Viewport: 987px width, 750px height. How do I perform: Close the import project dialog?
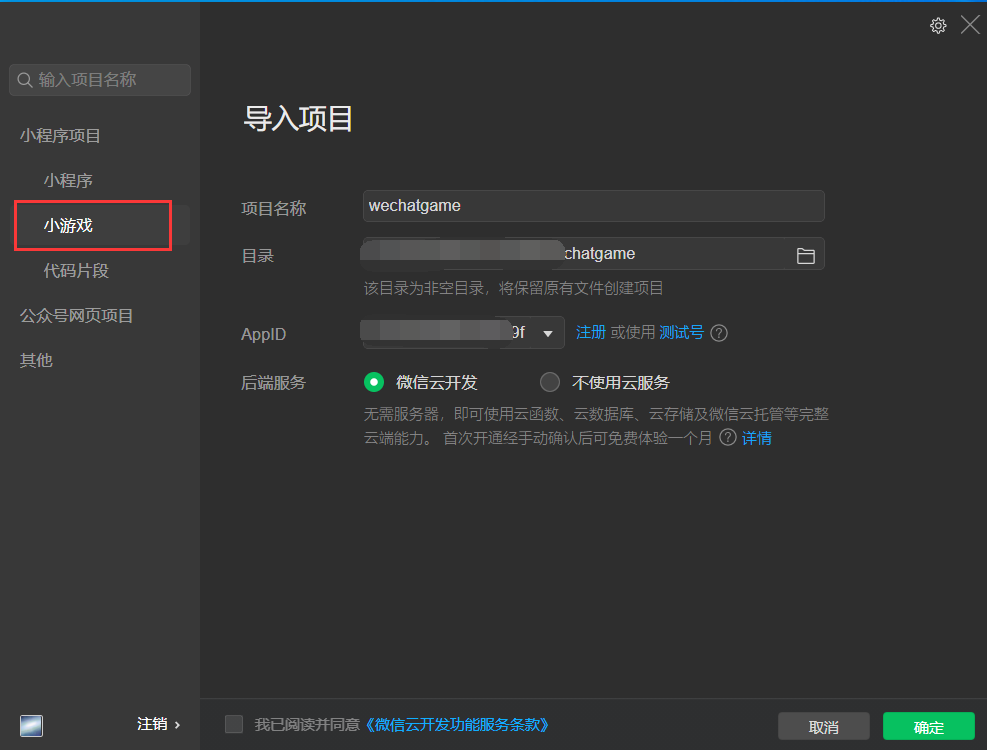click(x=970, y=25)
